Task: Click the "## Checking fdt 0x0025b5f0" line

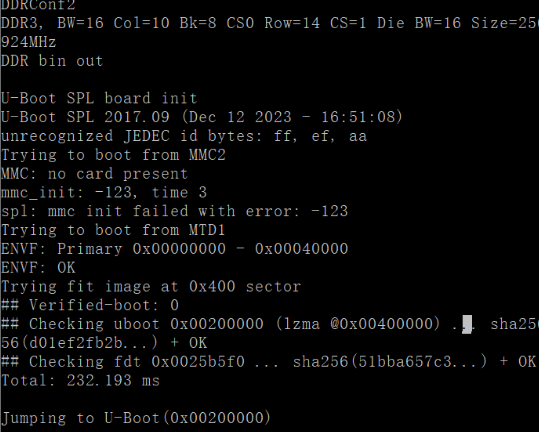Action: (268, 362)
